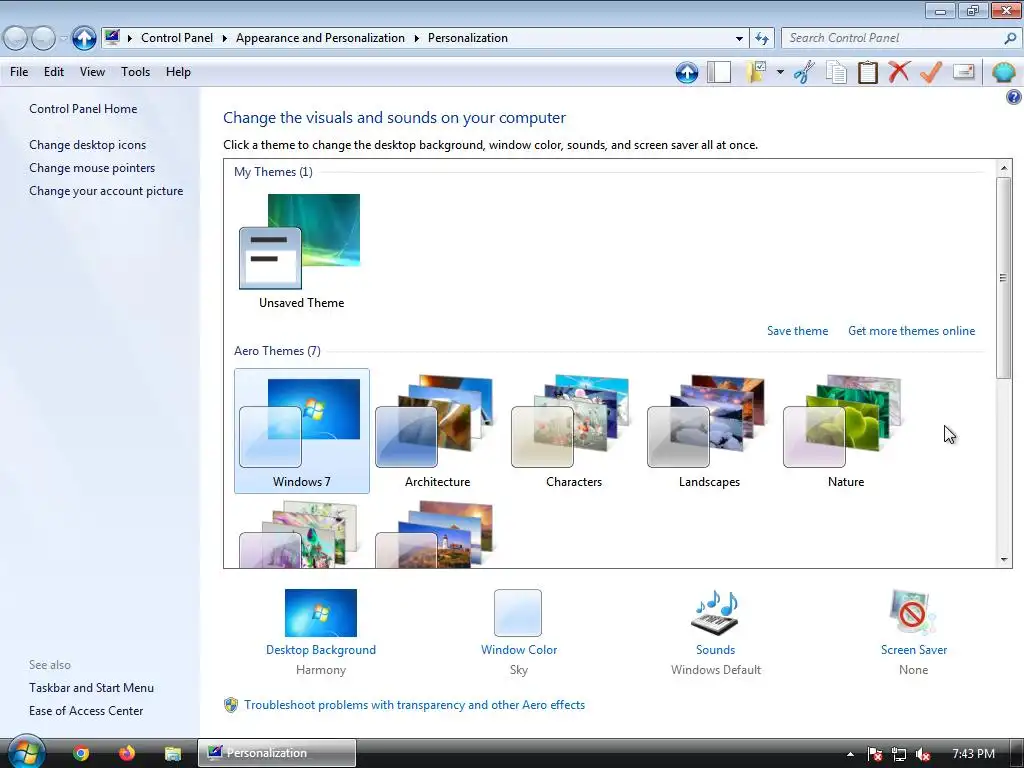Image resolution: width=1024 pixels, height=768 pixels.
Task: Select the Windows 7 theme
Action: coord(301,431)
